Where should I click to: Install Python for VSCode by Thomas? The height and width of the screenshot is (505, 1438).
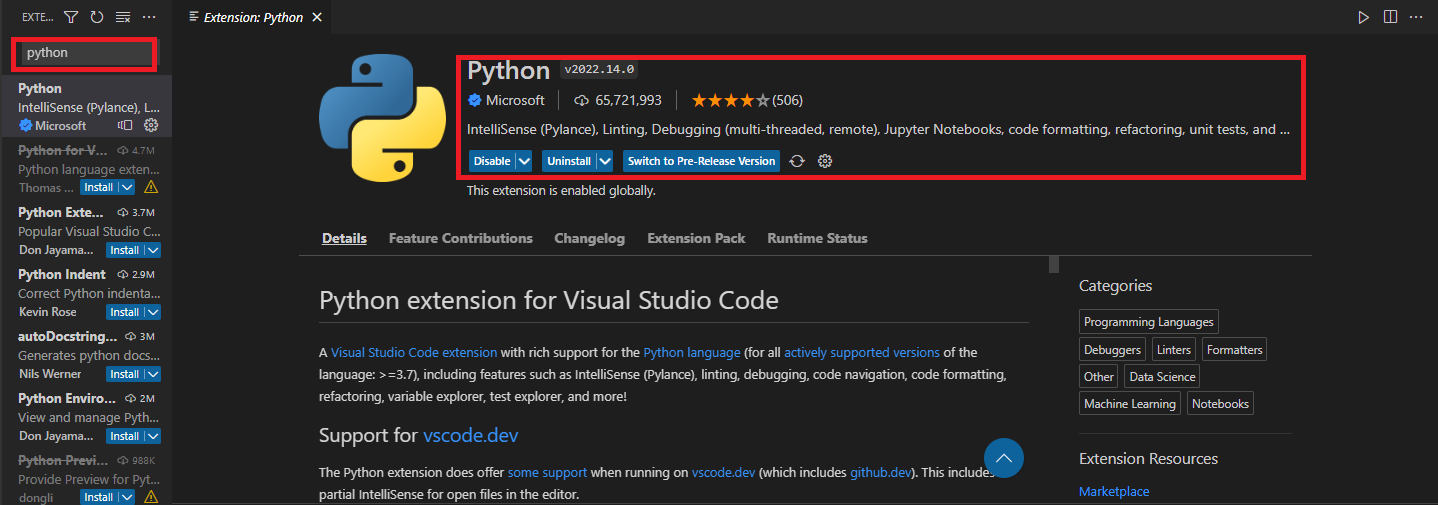click(98, 187)
